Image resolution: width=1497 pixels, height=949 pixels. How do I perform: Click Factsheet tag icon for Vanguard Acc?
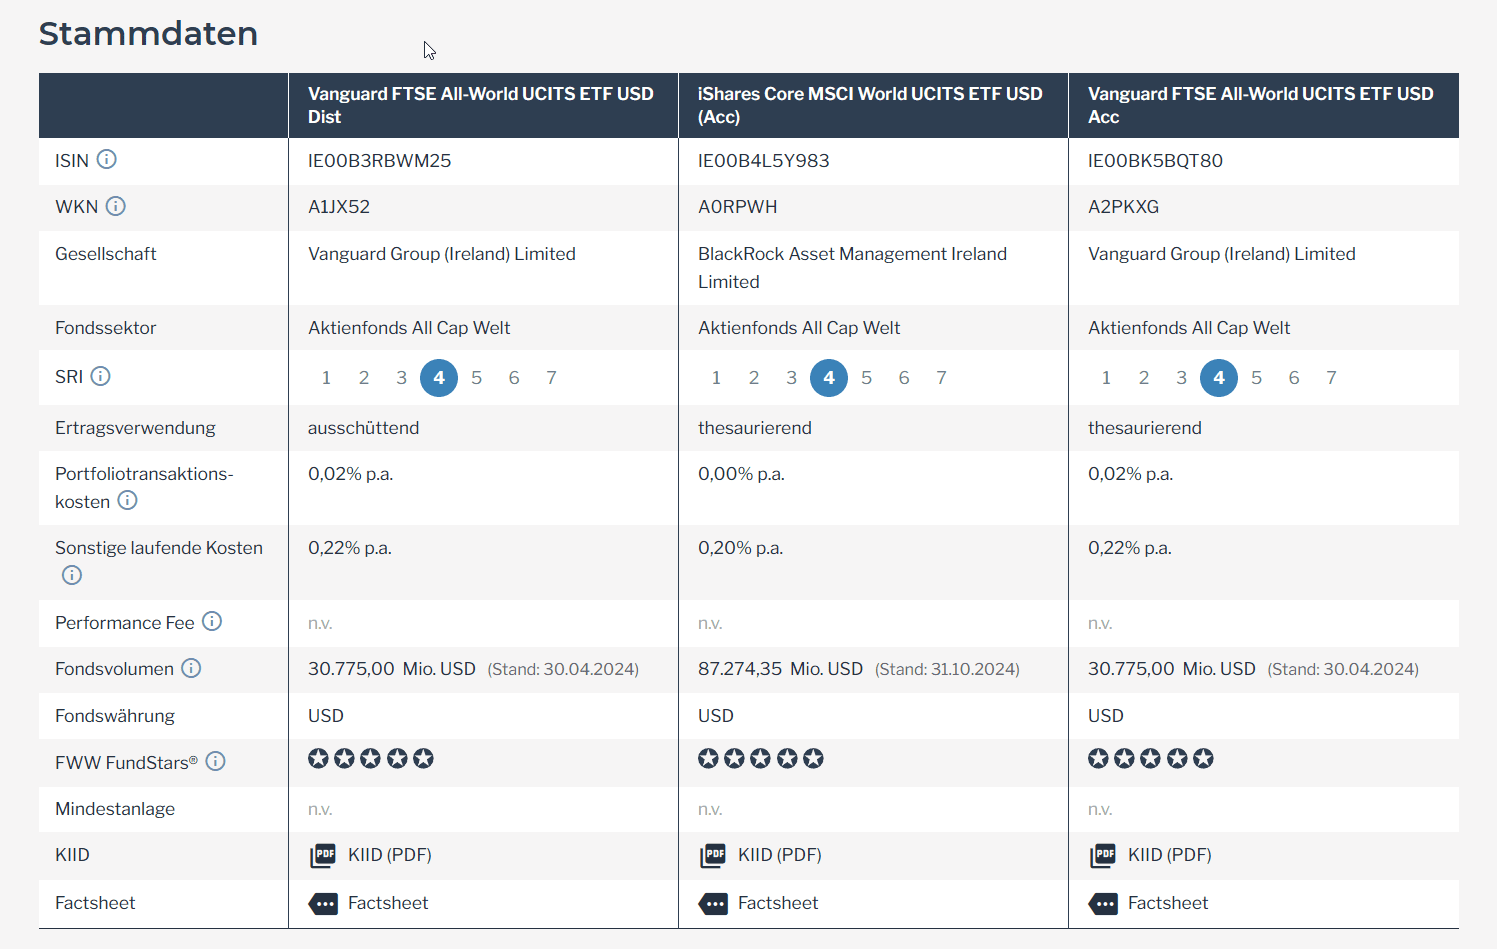pyautogui.click(x=1103, y=904)
